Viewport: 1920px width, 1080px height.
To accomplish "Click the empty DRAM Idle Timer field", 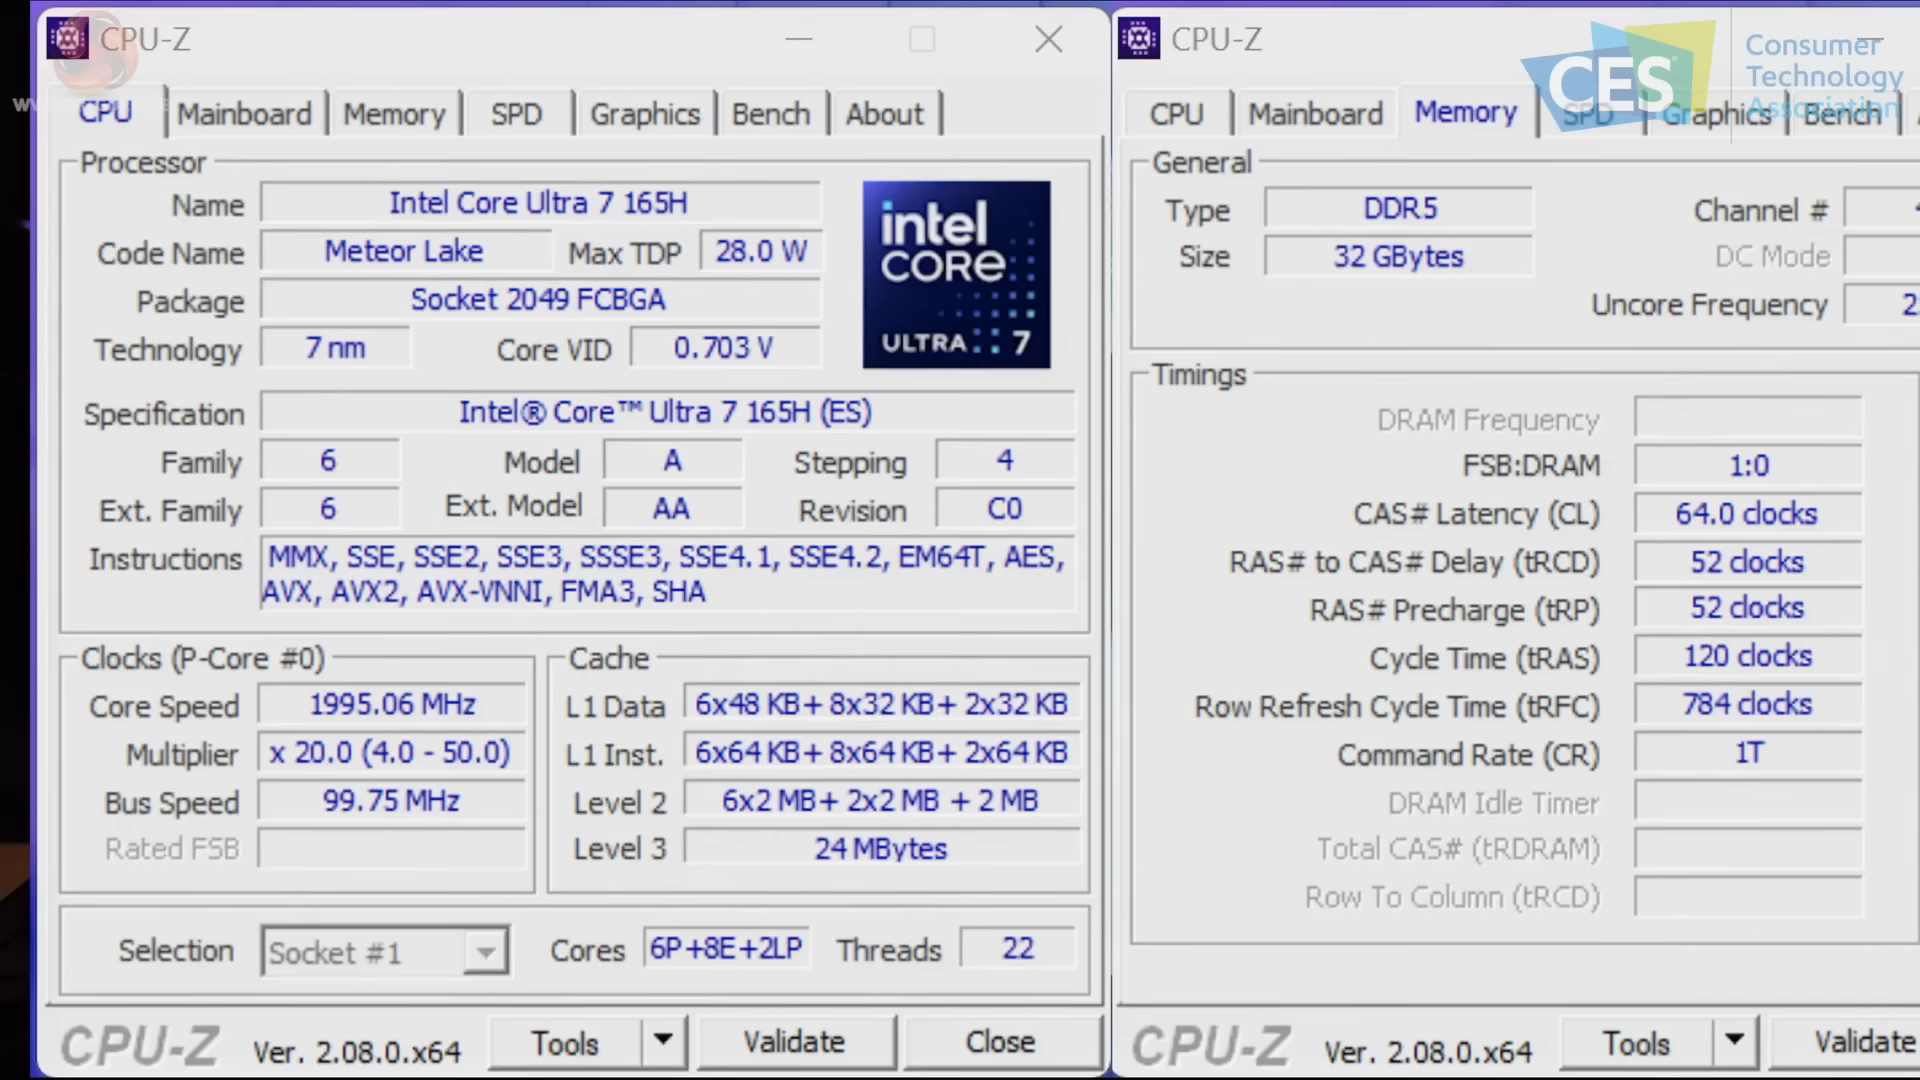I will (x=1749, y=801).
